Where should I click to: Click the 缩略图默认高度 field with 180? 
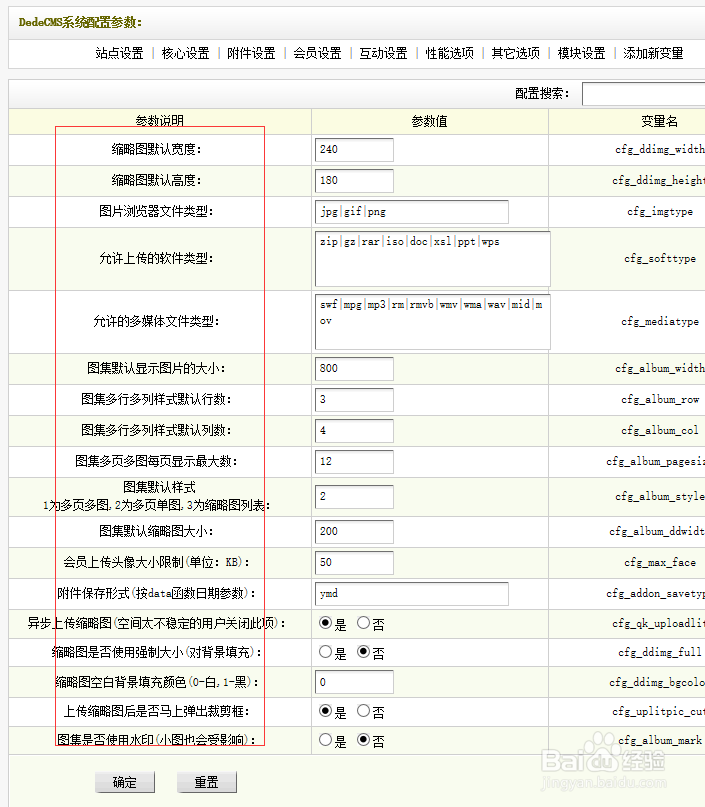pyautogui.click(x=354, y=181)
